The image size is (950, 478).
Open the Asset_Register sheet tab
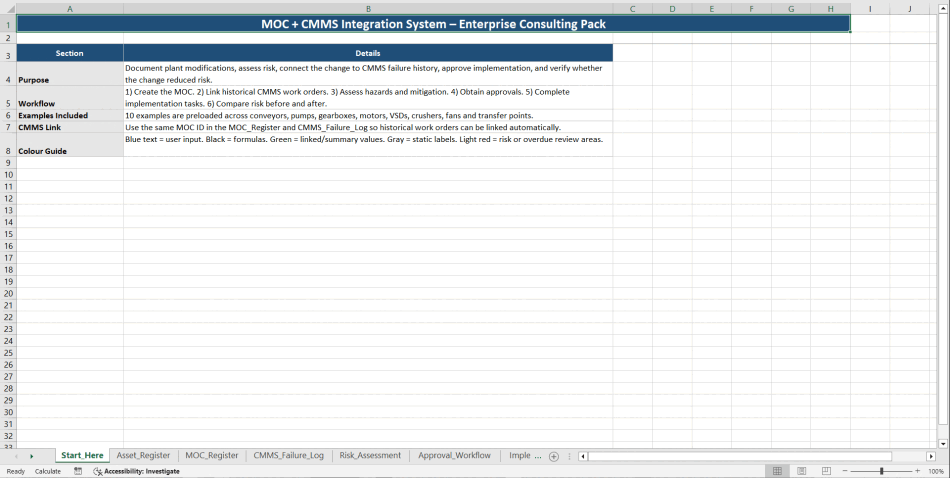click(x=143, y=456)
